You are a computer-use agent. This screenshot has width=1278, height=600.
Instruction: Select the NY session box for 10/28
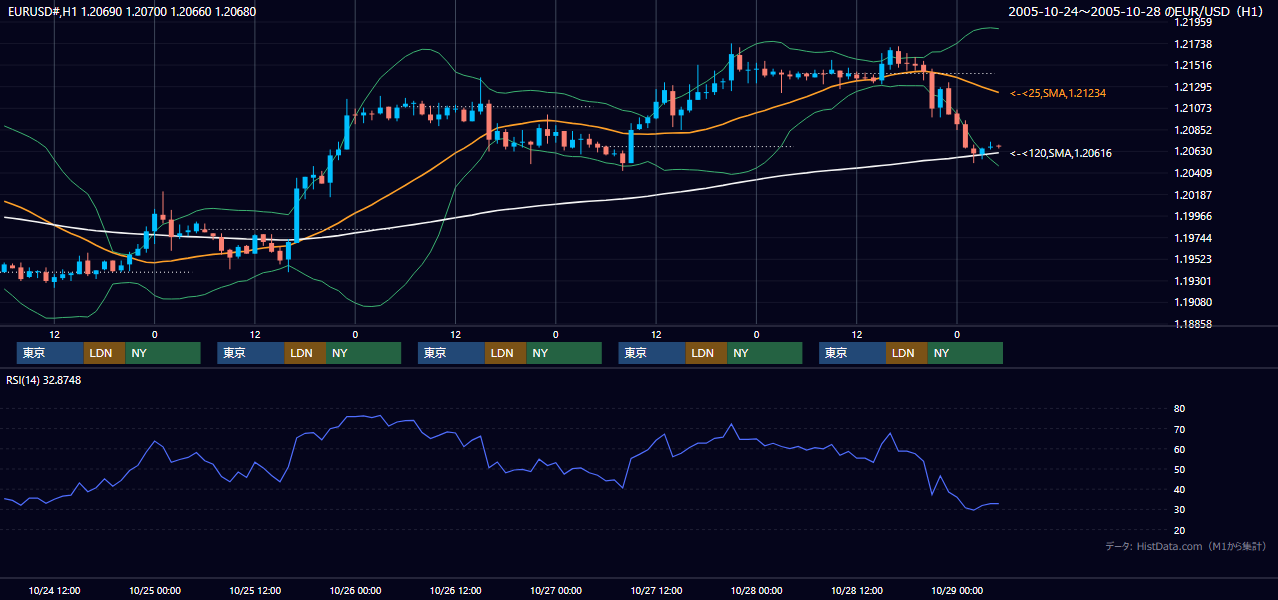965,353
